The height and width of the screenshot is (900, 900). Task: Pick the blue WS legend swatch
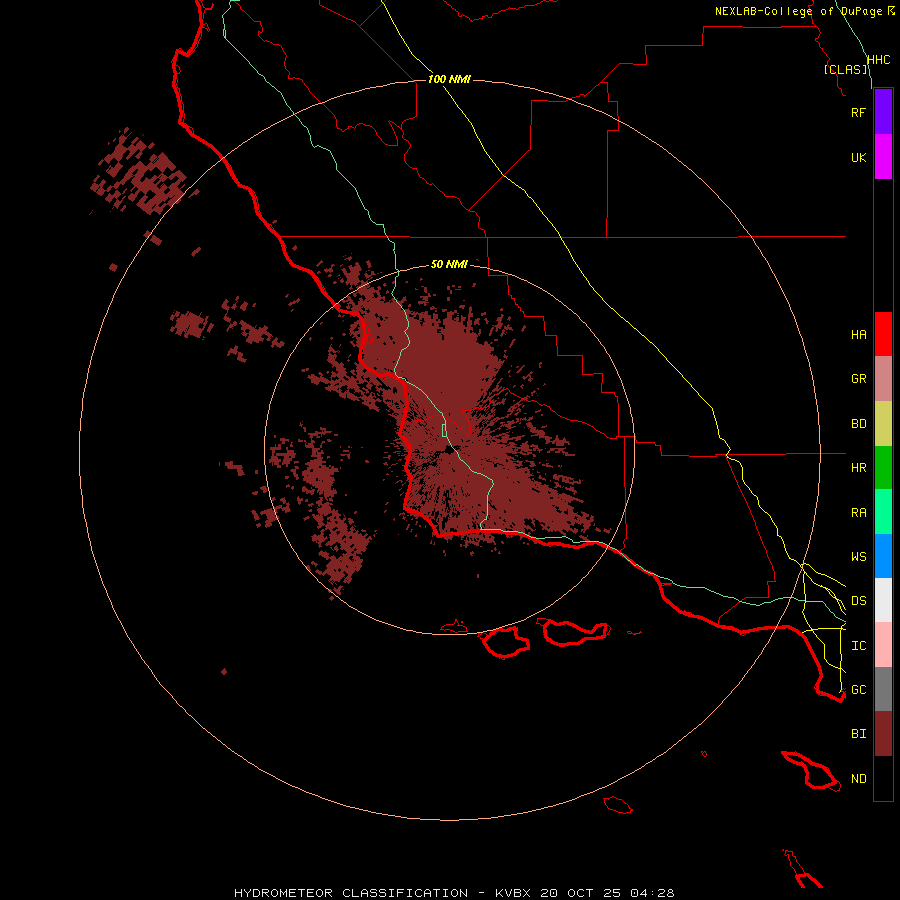(x=883, y=556)
